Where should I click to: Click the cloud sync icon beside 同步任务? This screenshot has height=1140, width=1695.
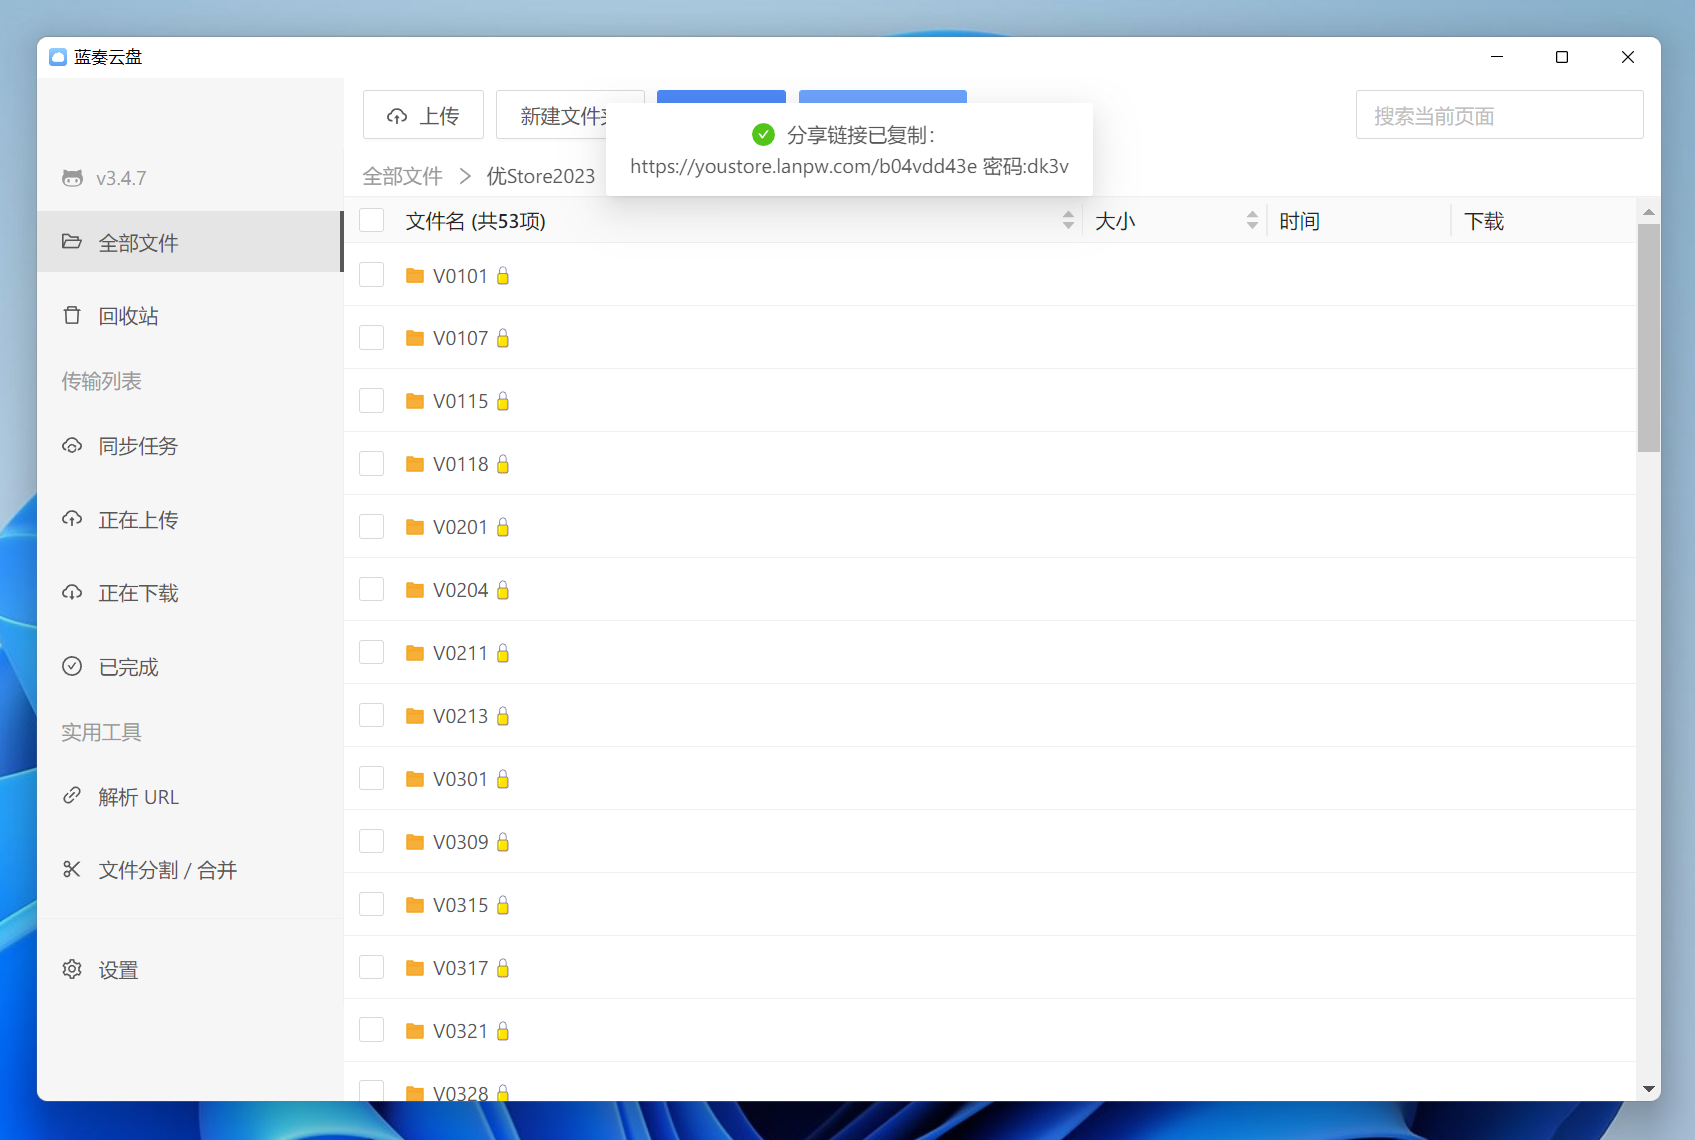tap(72, 445)
